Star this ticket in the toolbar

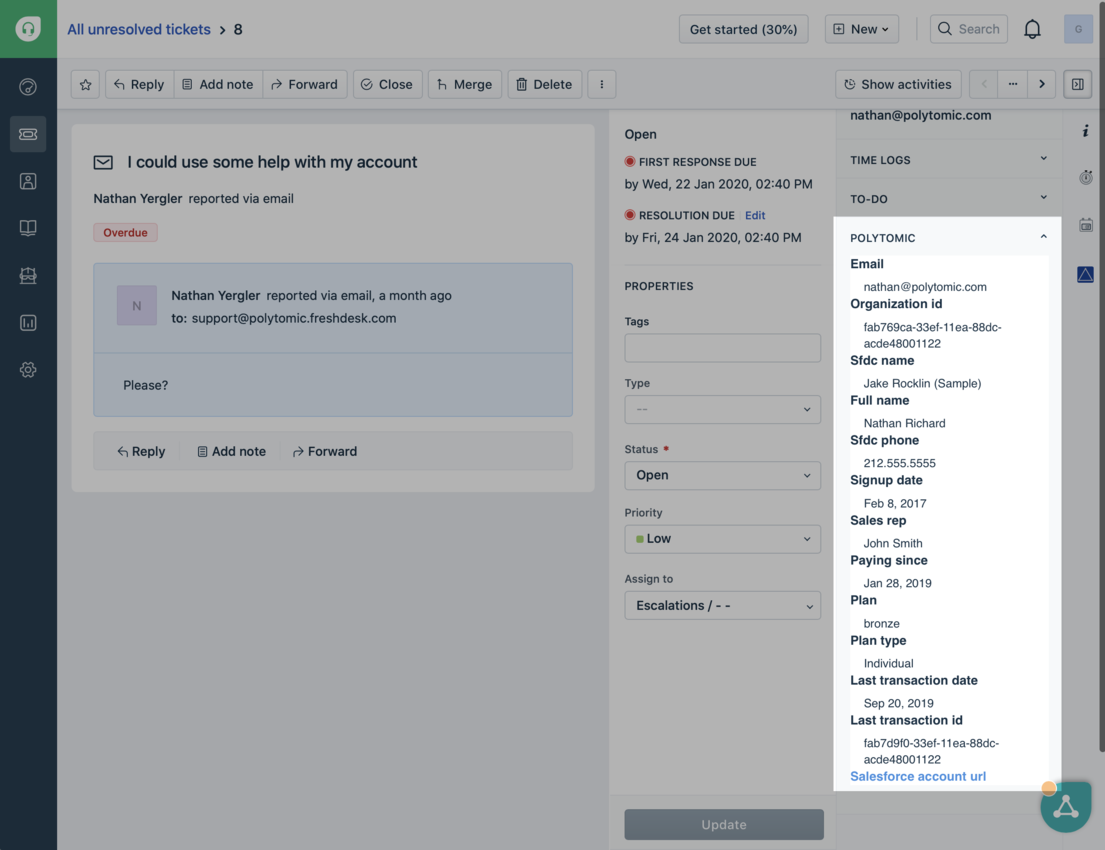coord(85,84)
